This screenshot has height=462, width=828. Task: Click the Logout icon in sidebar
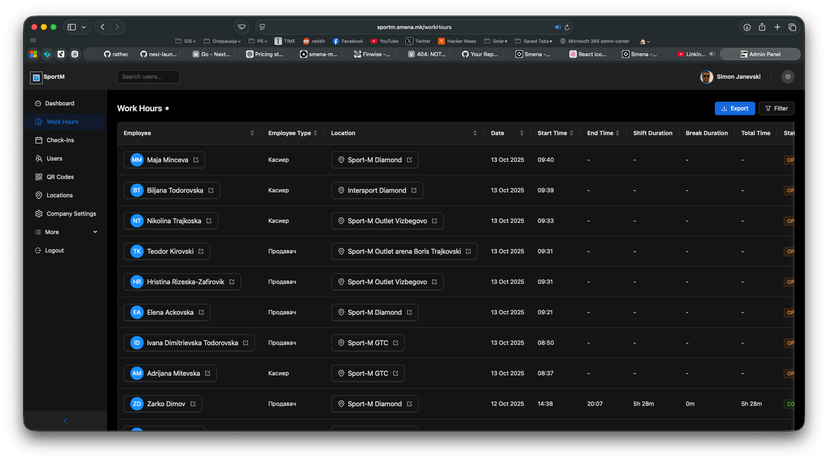coord(39,250)
